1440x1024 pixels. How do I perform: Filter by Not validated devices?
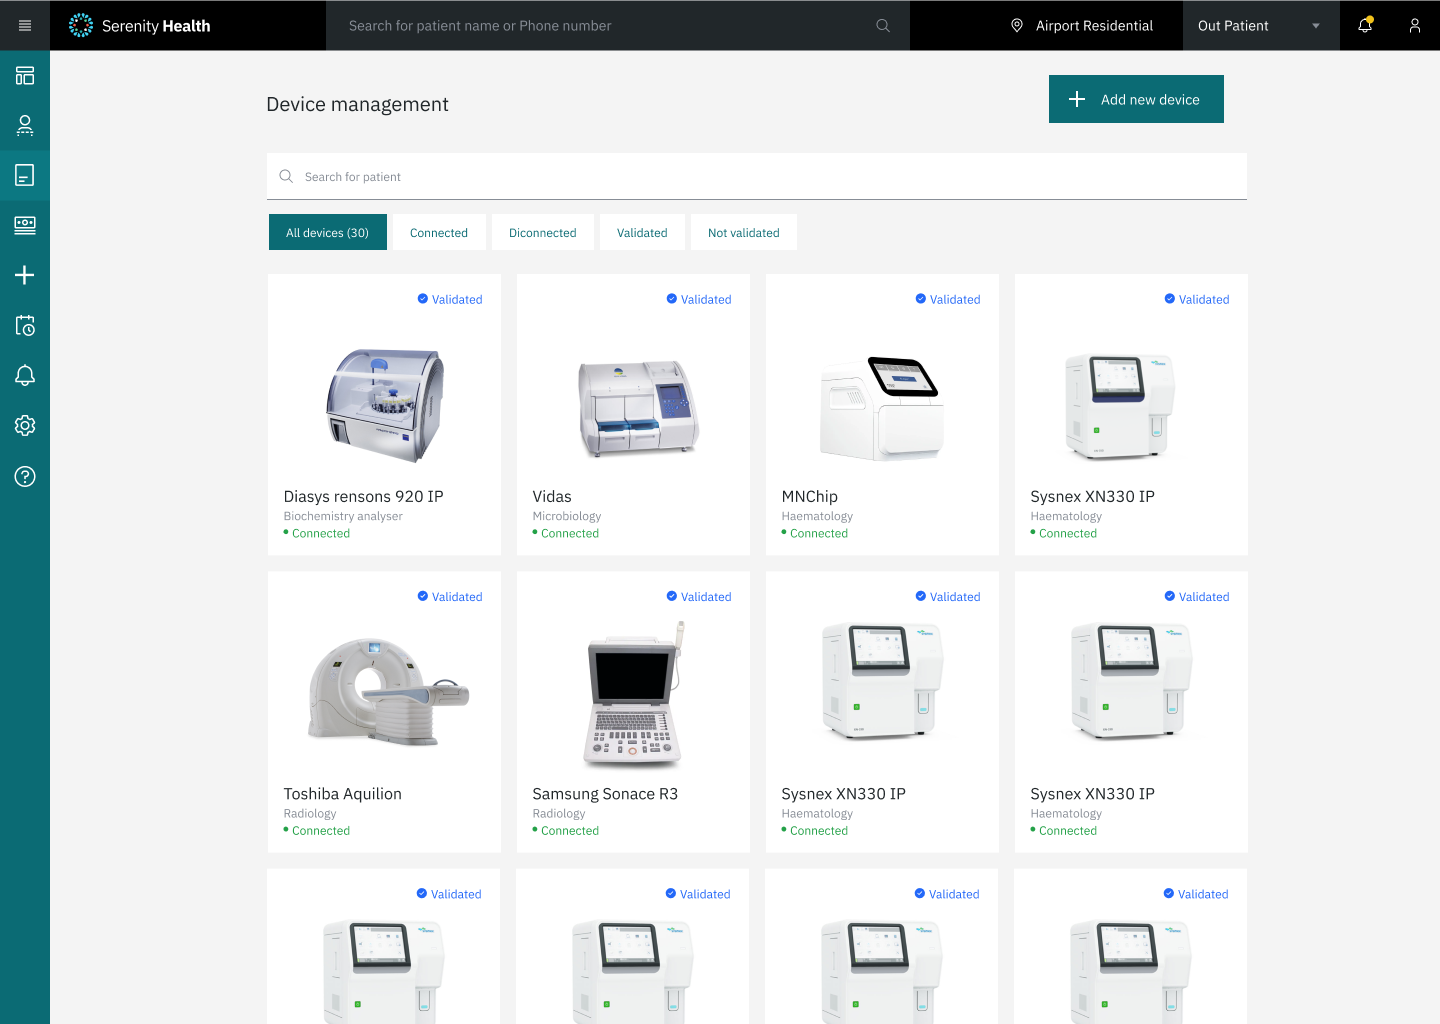click(x=744, y=232)
